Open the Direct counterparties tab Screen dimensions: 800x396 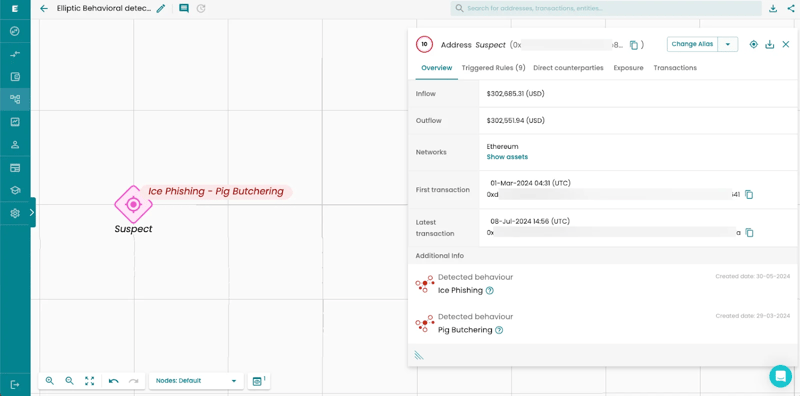coord(568,68)
